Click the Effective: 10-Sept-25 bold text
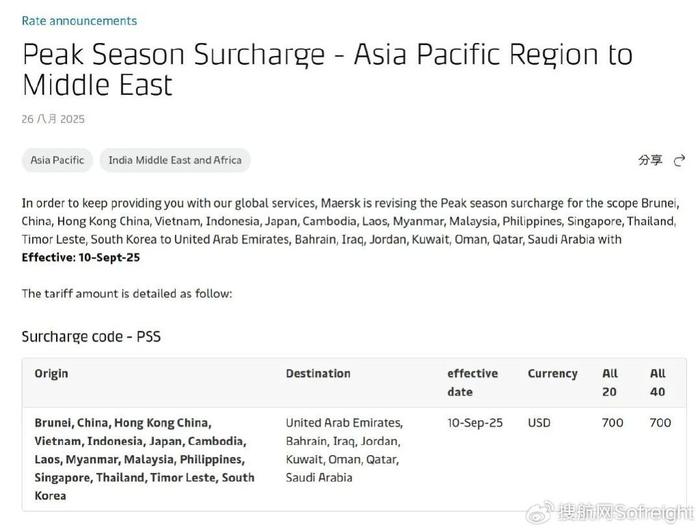 pyautogui.click(x=81, y=258)
